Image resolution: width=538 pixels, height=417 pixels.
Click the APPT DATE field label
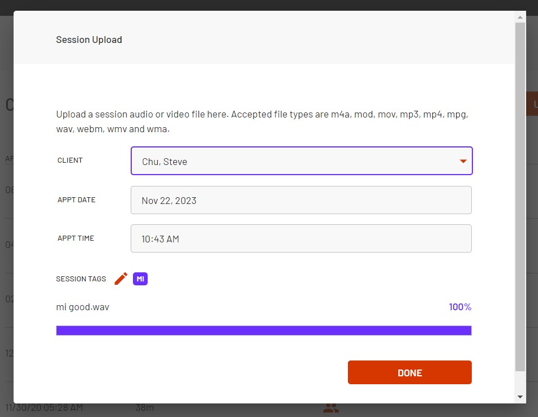coord(76,200)
